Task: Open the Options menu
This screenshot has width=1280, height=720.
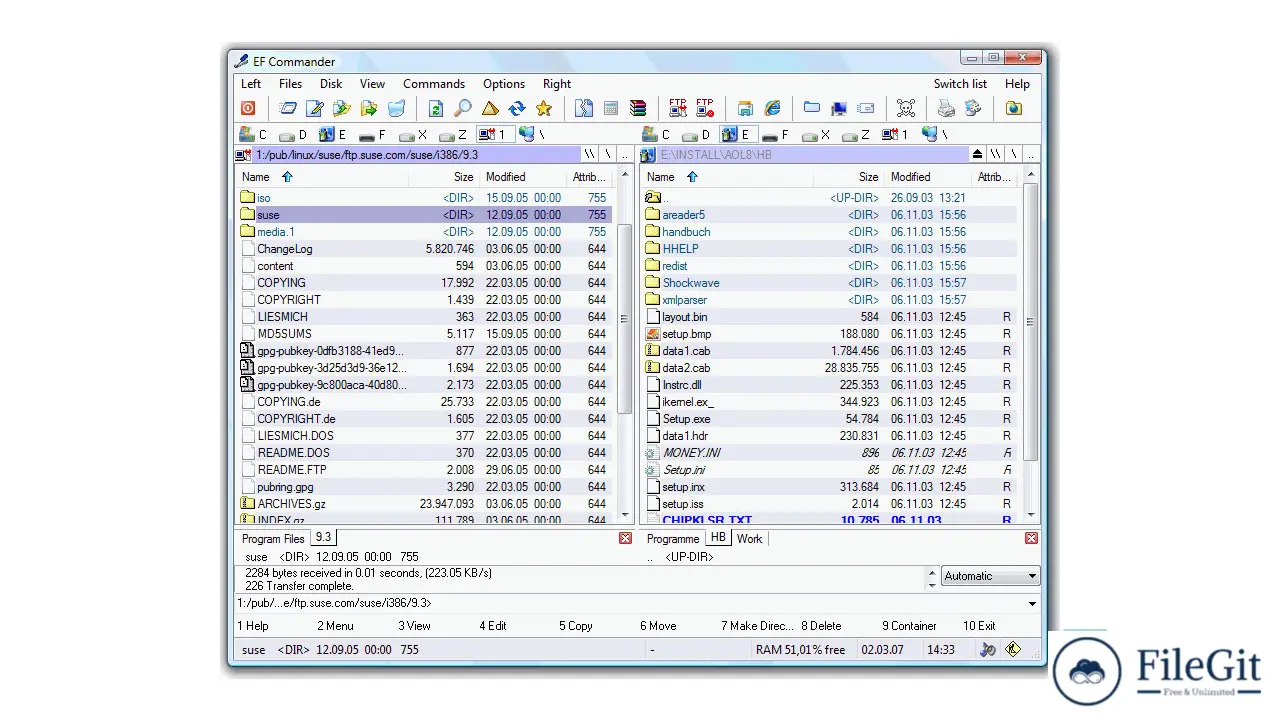Action: click(504, 84)
